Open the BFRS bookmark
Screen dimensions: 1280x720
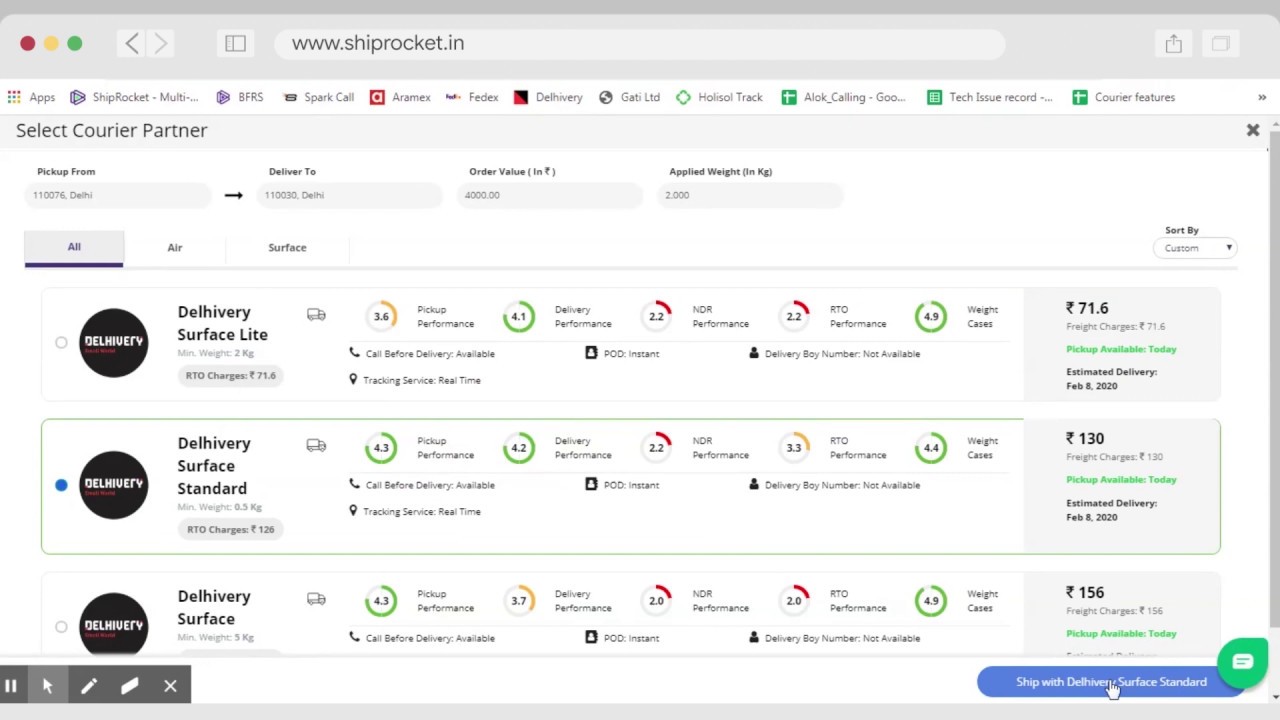(x=240, y=97)
